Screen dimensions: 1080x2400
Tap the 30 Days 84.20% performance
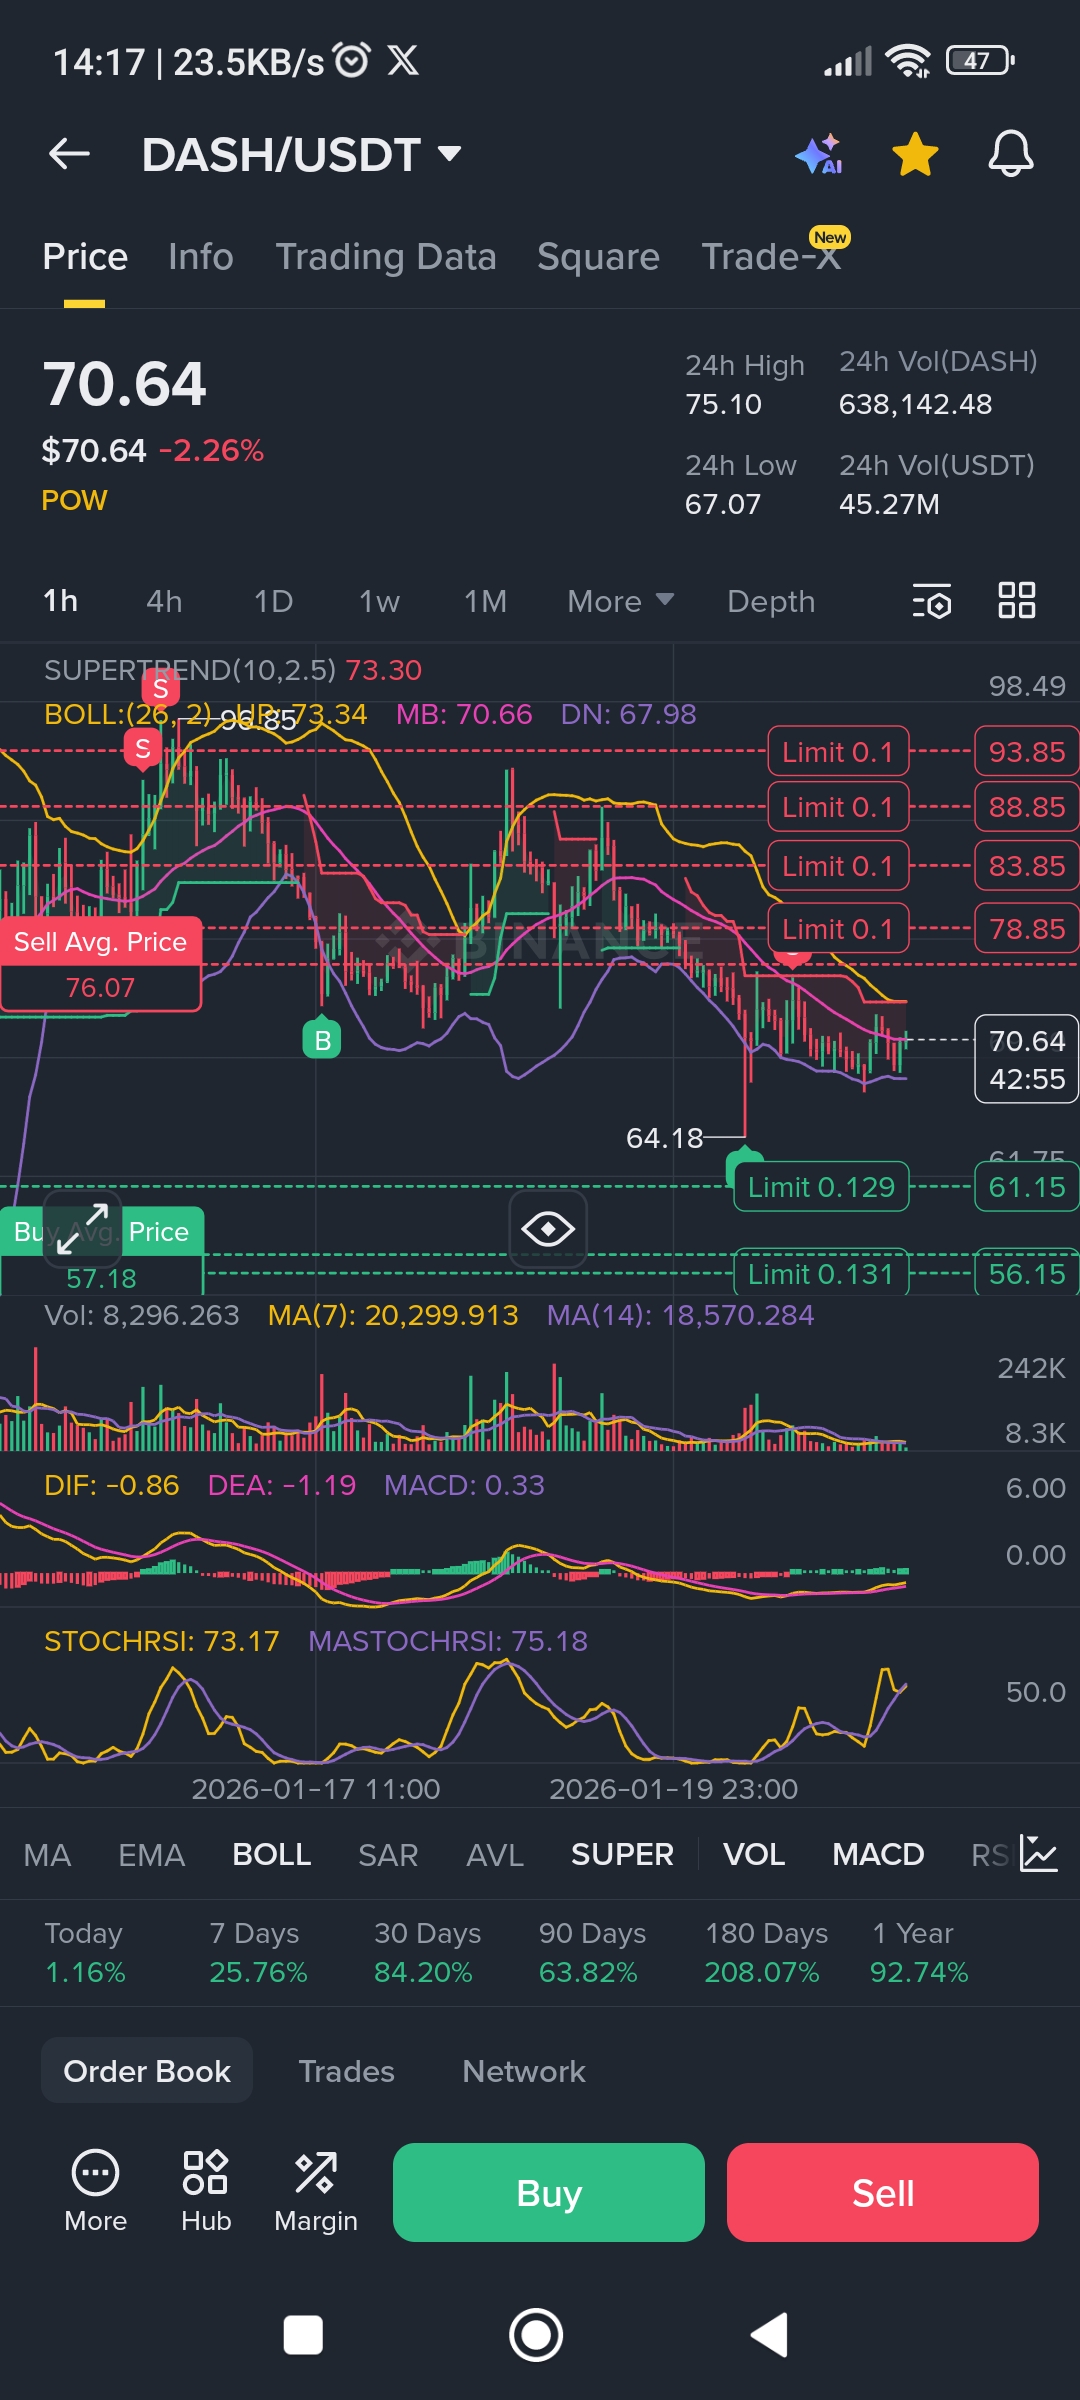point(427,1952)
